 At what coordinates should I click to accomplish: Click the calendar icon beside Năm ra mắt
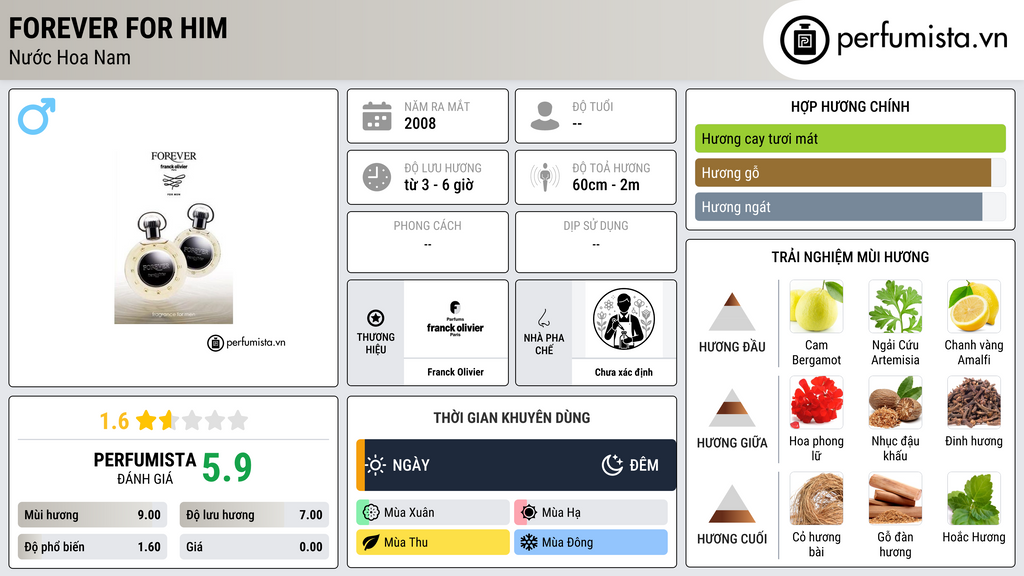tap(377, 116)
